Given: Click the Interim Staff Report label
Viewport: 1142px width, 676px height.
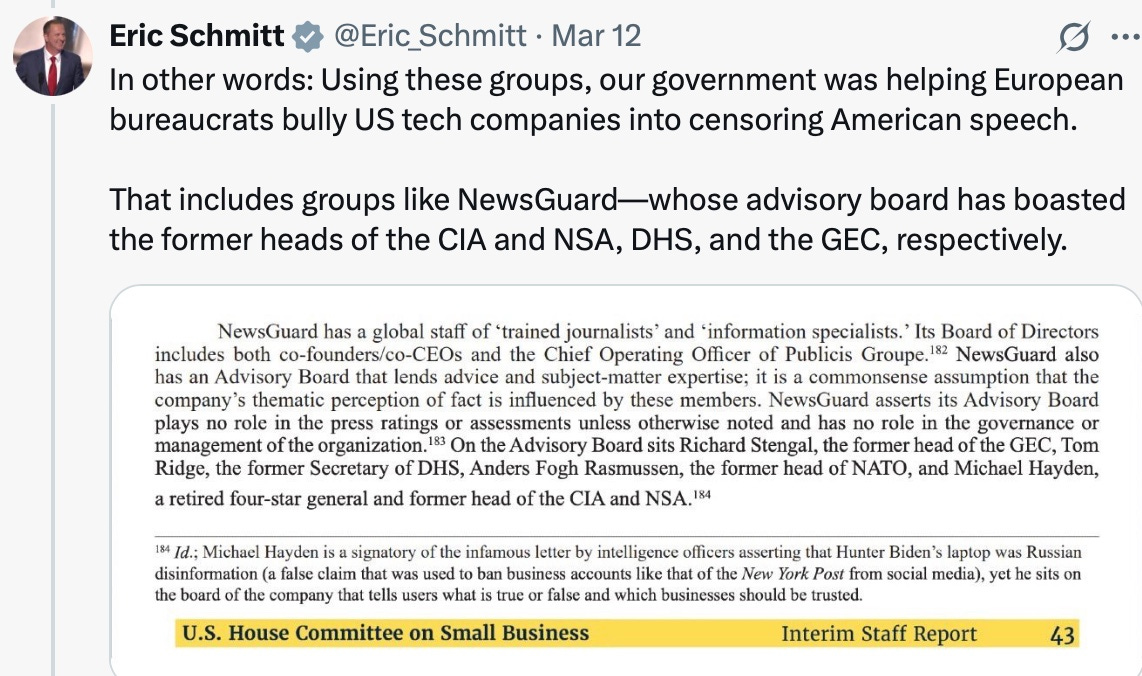Looking at the screenshot, I should tap(879, 634).
